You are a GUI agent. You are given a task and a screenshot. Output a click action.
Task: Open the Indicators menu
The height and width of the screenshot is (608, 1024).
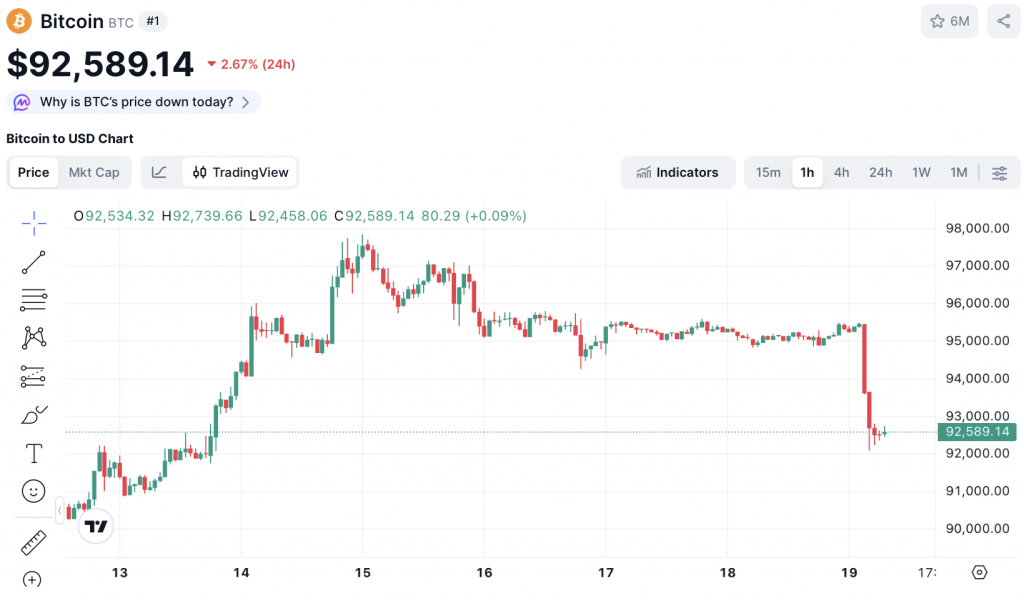click(x=677, y=172)
